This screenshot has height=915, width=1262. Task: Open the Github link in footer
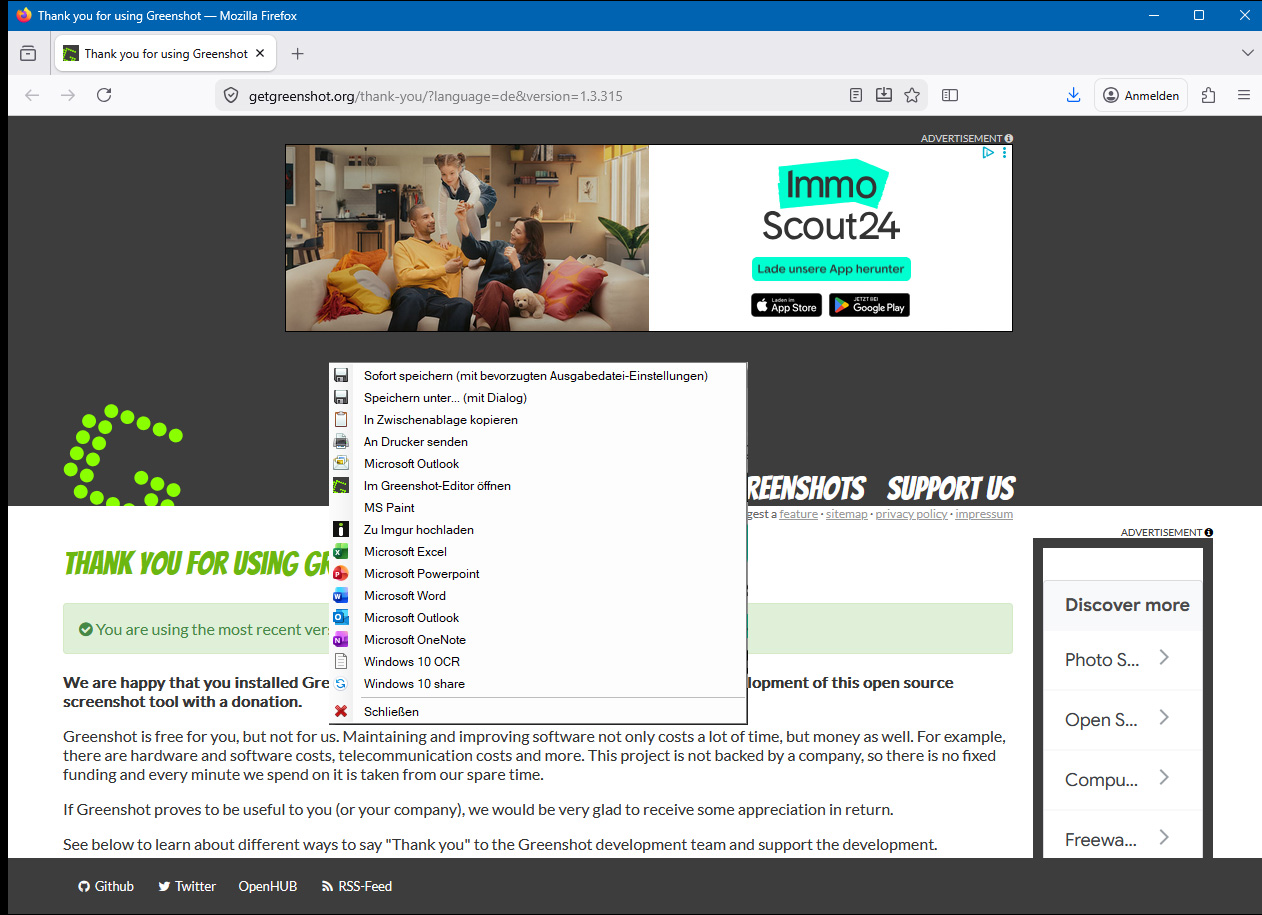[106, 886]
